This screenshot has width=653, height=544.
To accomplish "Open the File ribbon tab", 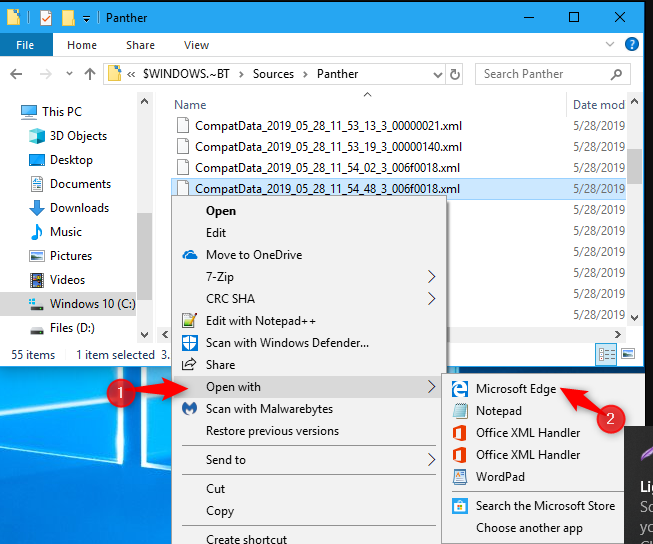I will (25, 45).
